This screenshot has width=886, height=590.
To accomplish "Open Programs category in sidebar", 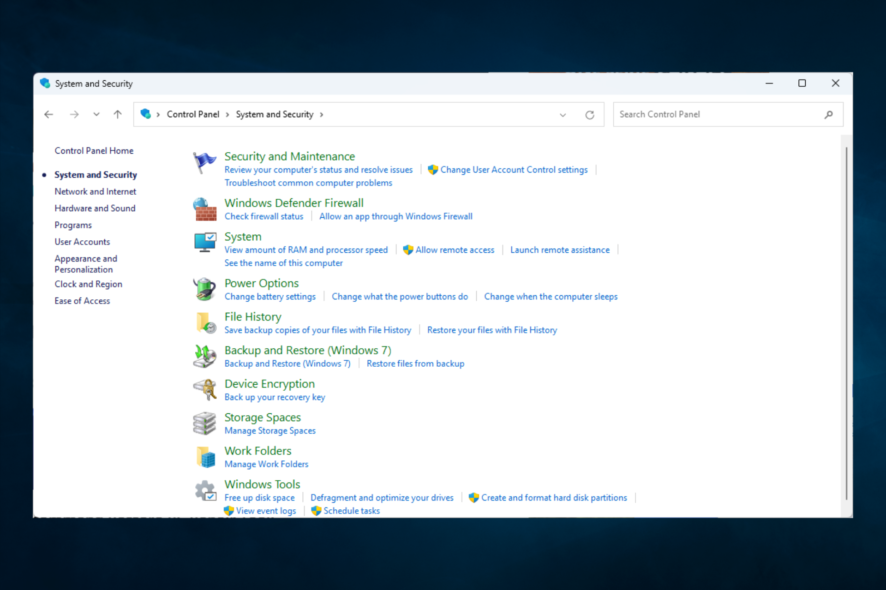I will [x=73, y=225].
